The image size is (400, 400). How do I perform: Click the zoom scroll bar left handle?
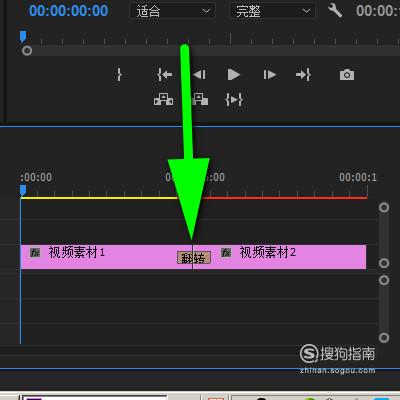[x=27, y=51]
